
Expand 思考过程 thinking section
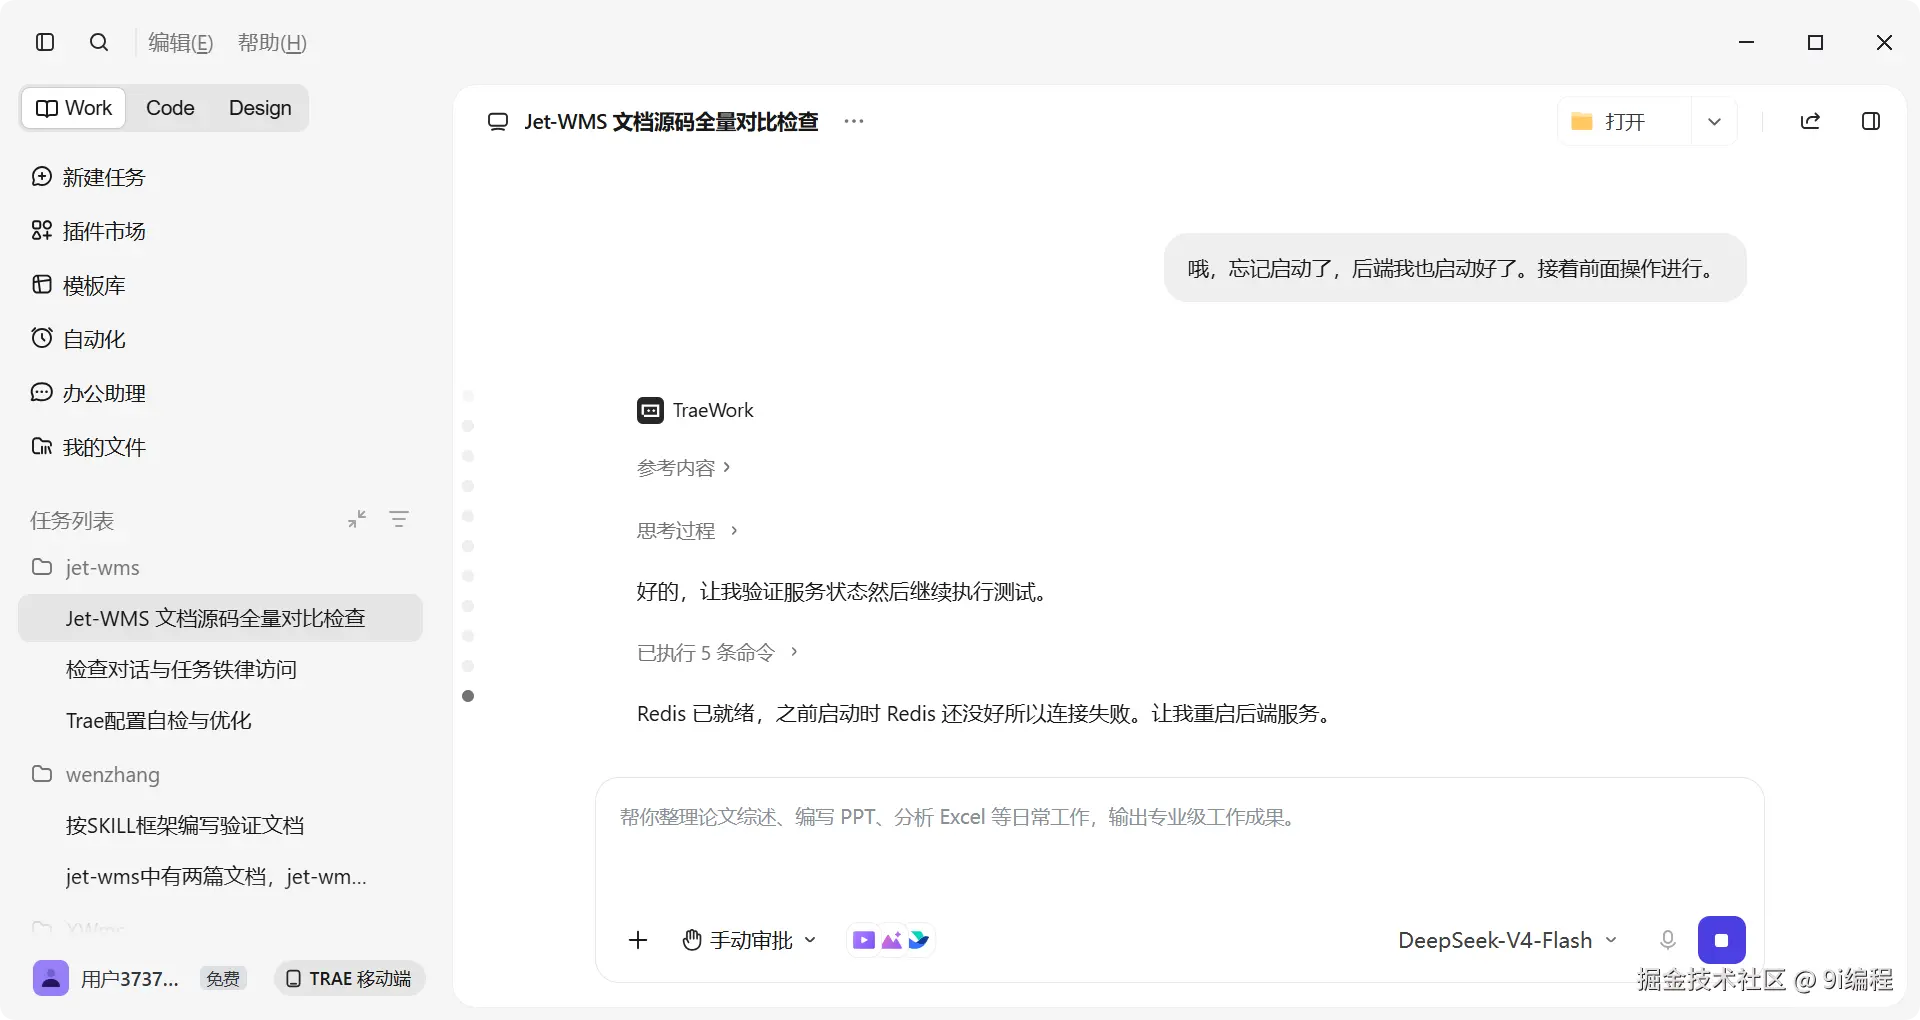(x=687, y=530)
